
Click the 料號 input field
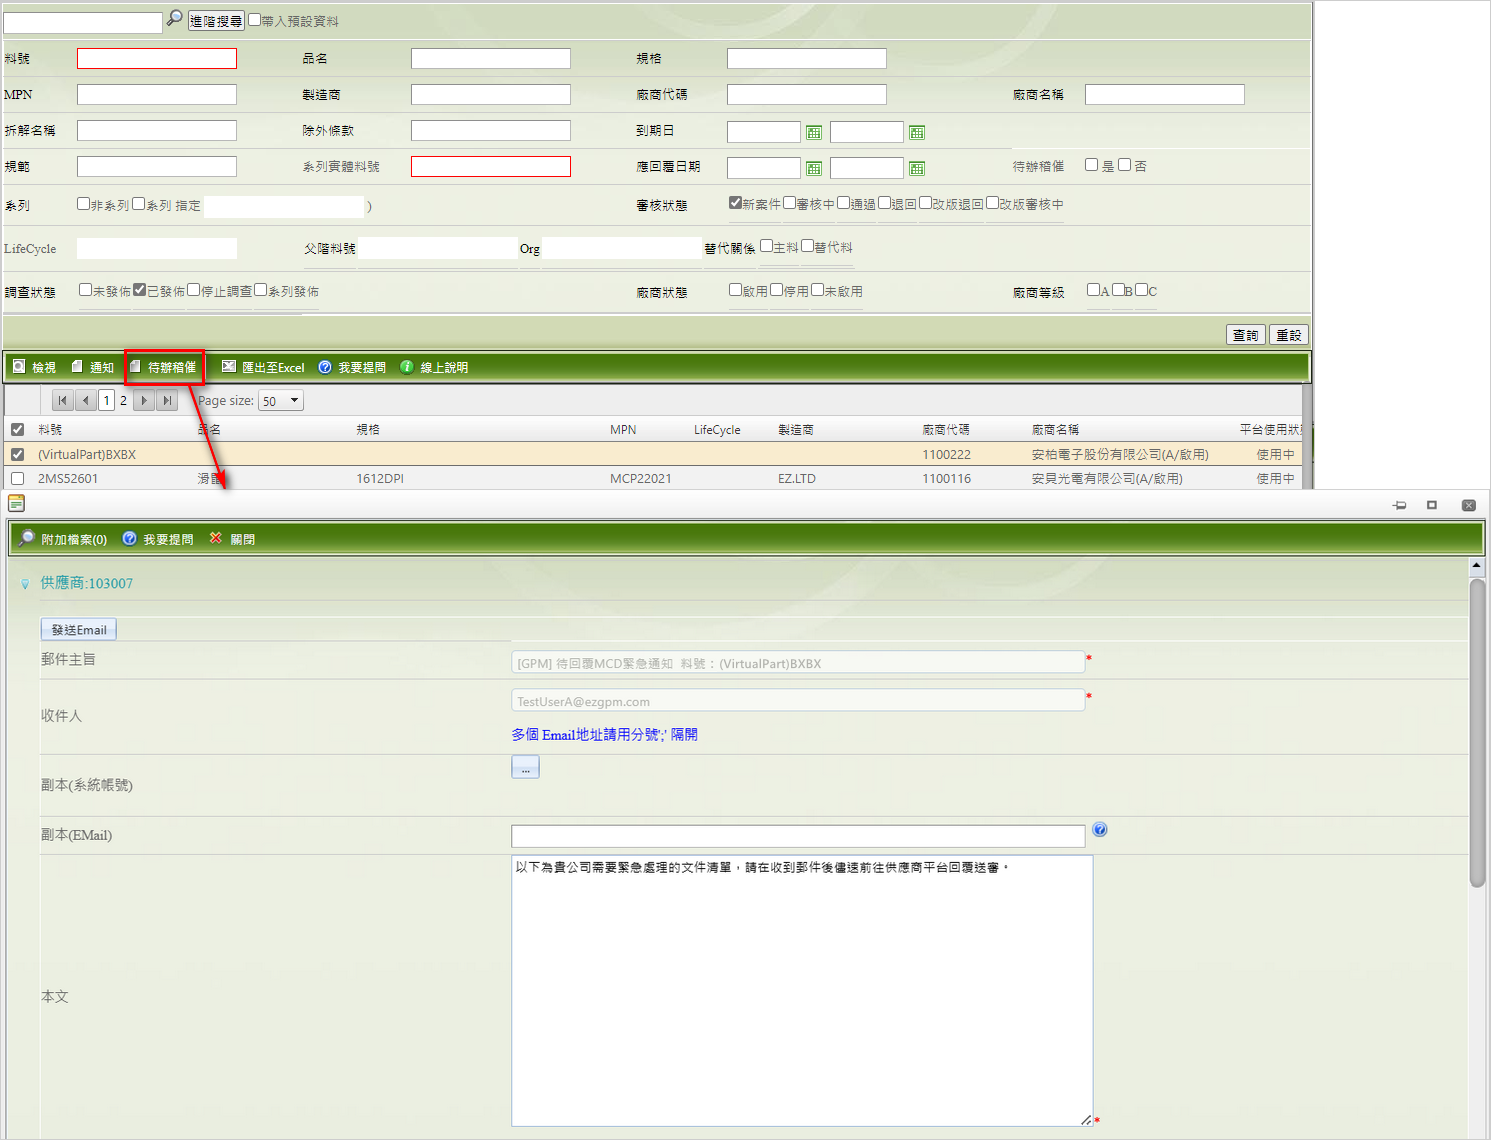pos(157,59)
